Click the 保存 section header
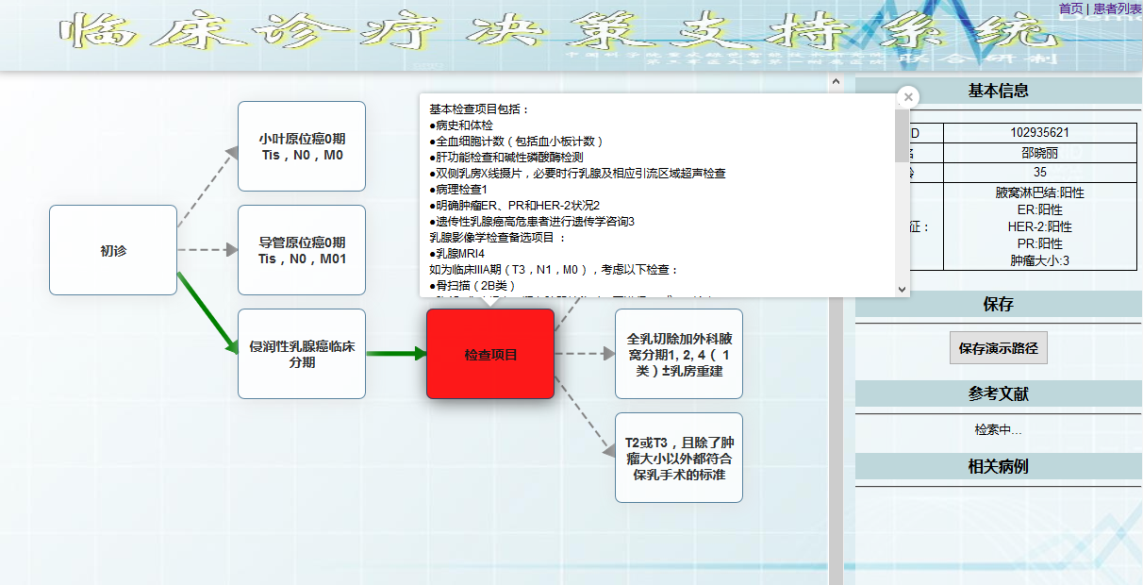This screenshot has width=1143, height=585. (x=997, y=304)
